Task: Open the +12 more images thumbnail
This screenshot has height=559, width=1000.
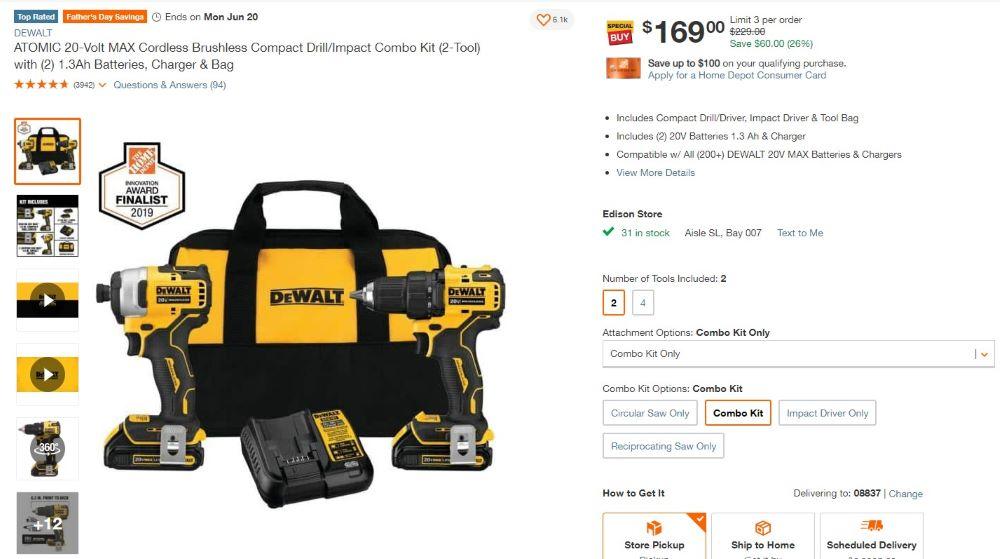Action: [x=47, y=523]
